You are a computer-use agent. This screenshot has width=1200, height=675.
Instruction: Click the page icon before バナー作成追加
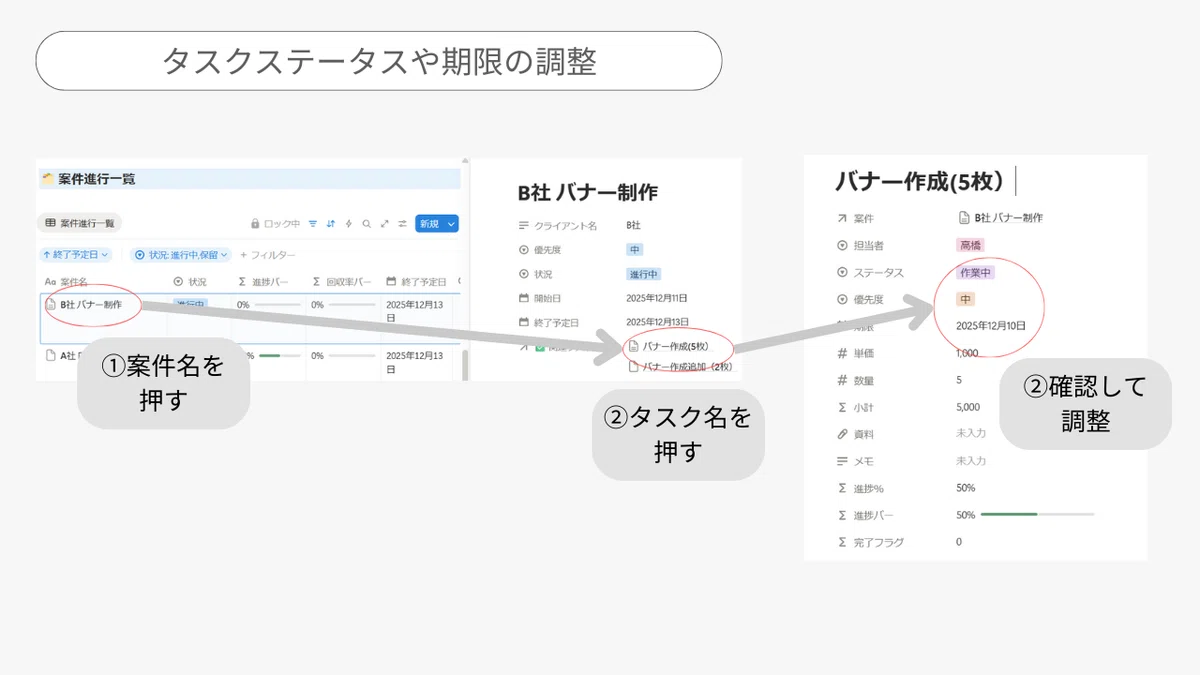[x=633, y=367]
